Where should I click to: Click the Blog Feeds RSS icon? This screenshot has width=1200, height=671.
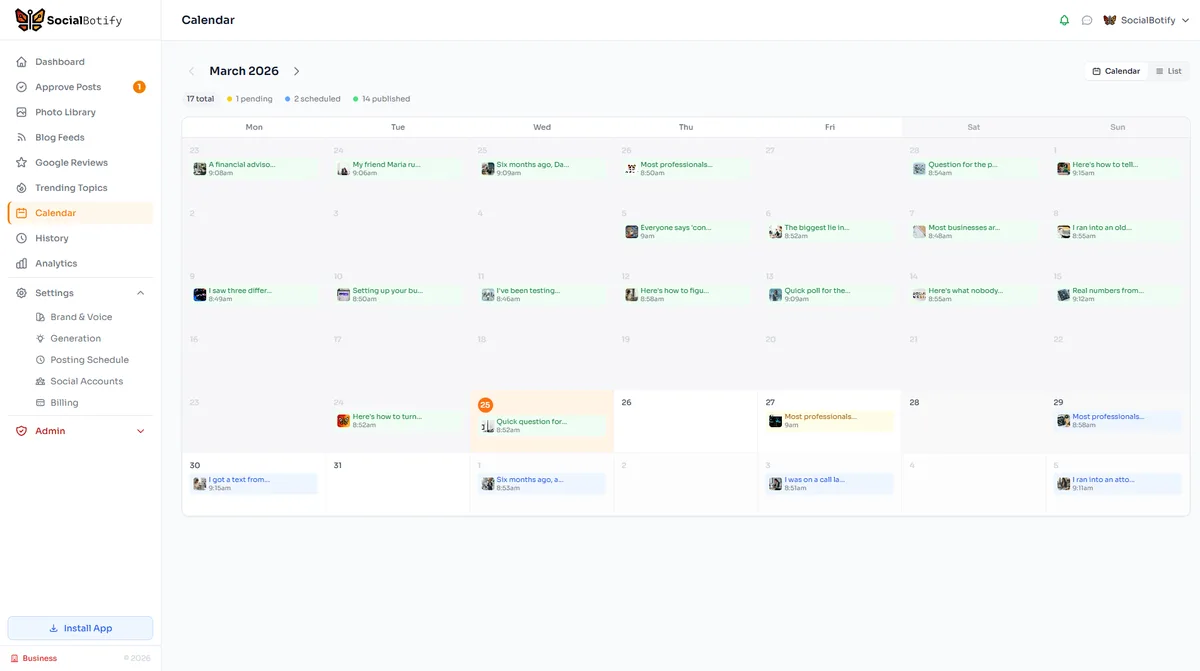point(21,136)
